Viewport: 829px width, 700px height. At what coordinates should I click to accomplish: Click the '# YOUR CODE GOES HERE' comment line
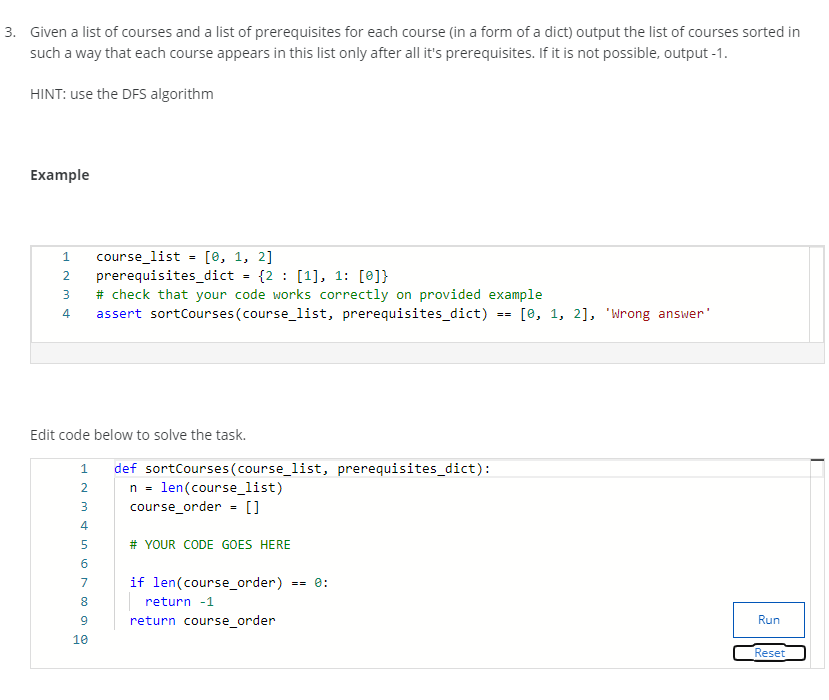pyautogui.click(x=210, y=545)
